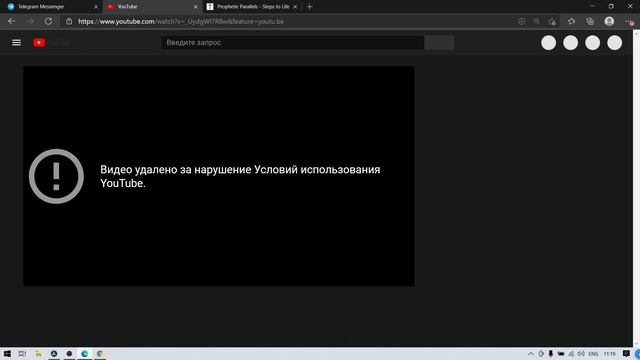Restore down the browser window
The image size is (640, 360).
click(x=611, y=6)
